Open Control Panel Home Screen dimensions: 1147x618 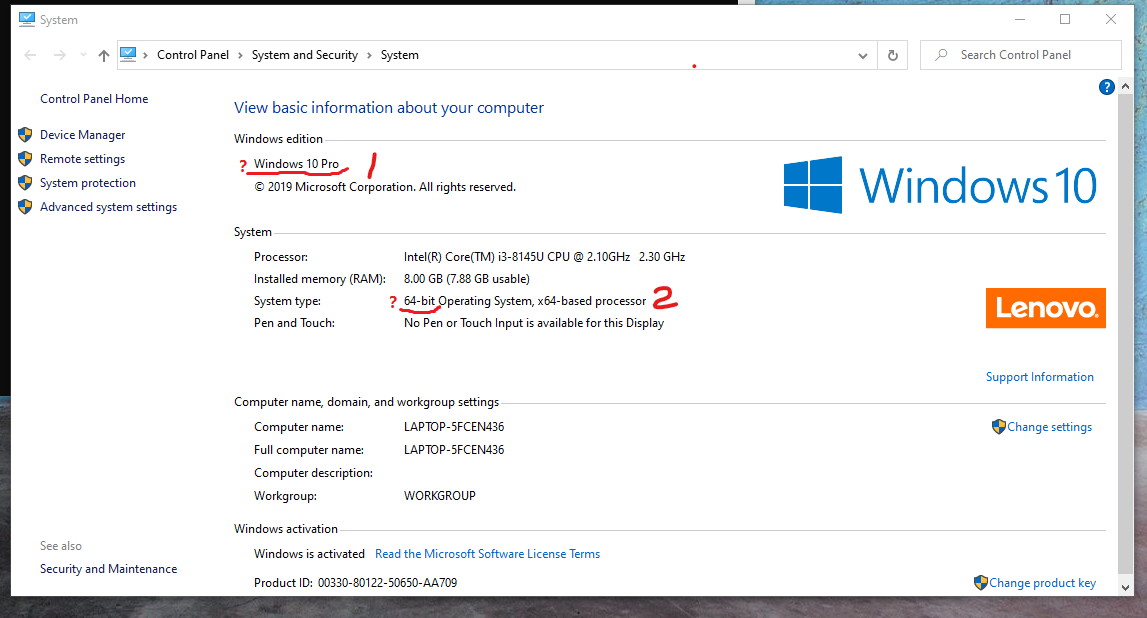click(x=94, y=99)
